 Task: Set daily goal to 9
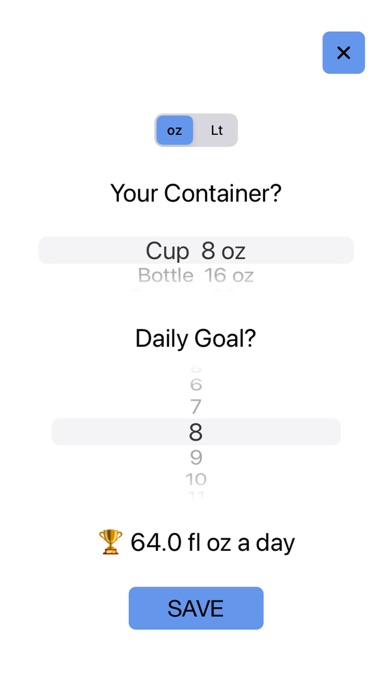(x=196, y=457)
